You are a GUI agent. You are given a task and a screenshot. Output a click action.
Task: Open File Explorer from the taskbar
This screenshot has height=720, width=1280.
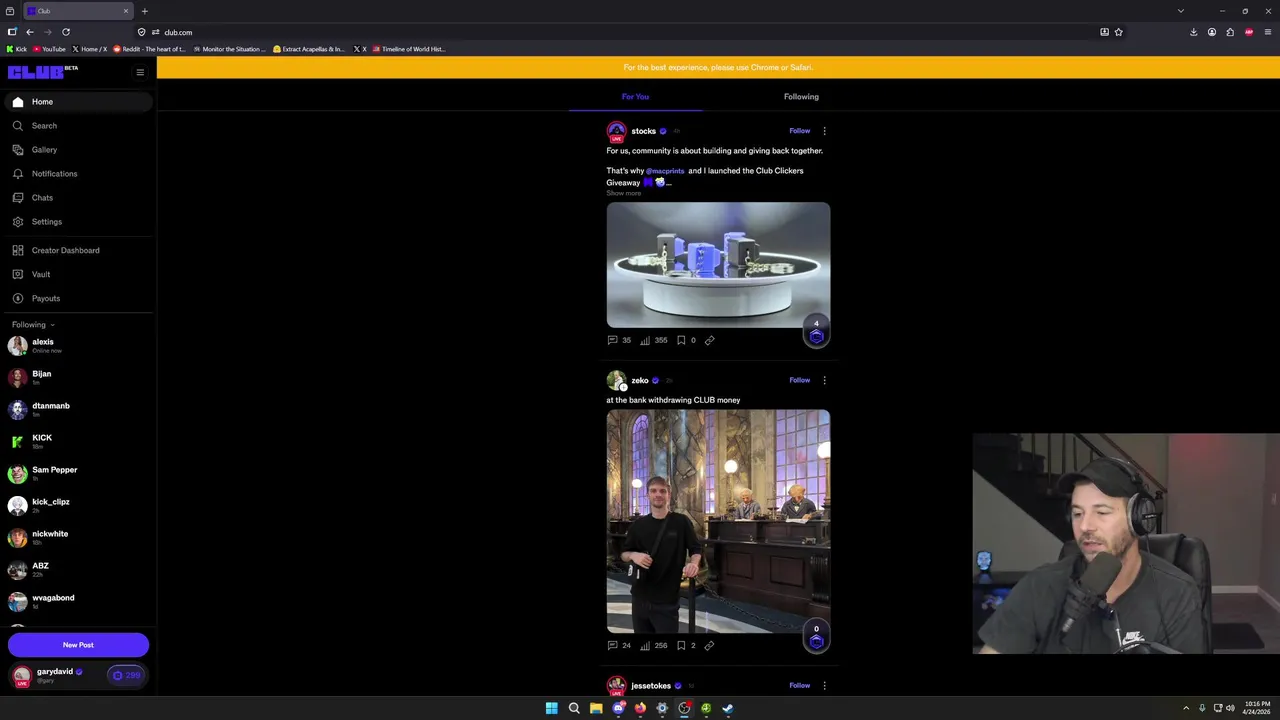[596, 708]
